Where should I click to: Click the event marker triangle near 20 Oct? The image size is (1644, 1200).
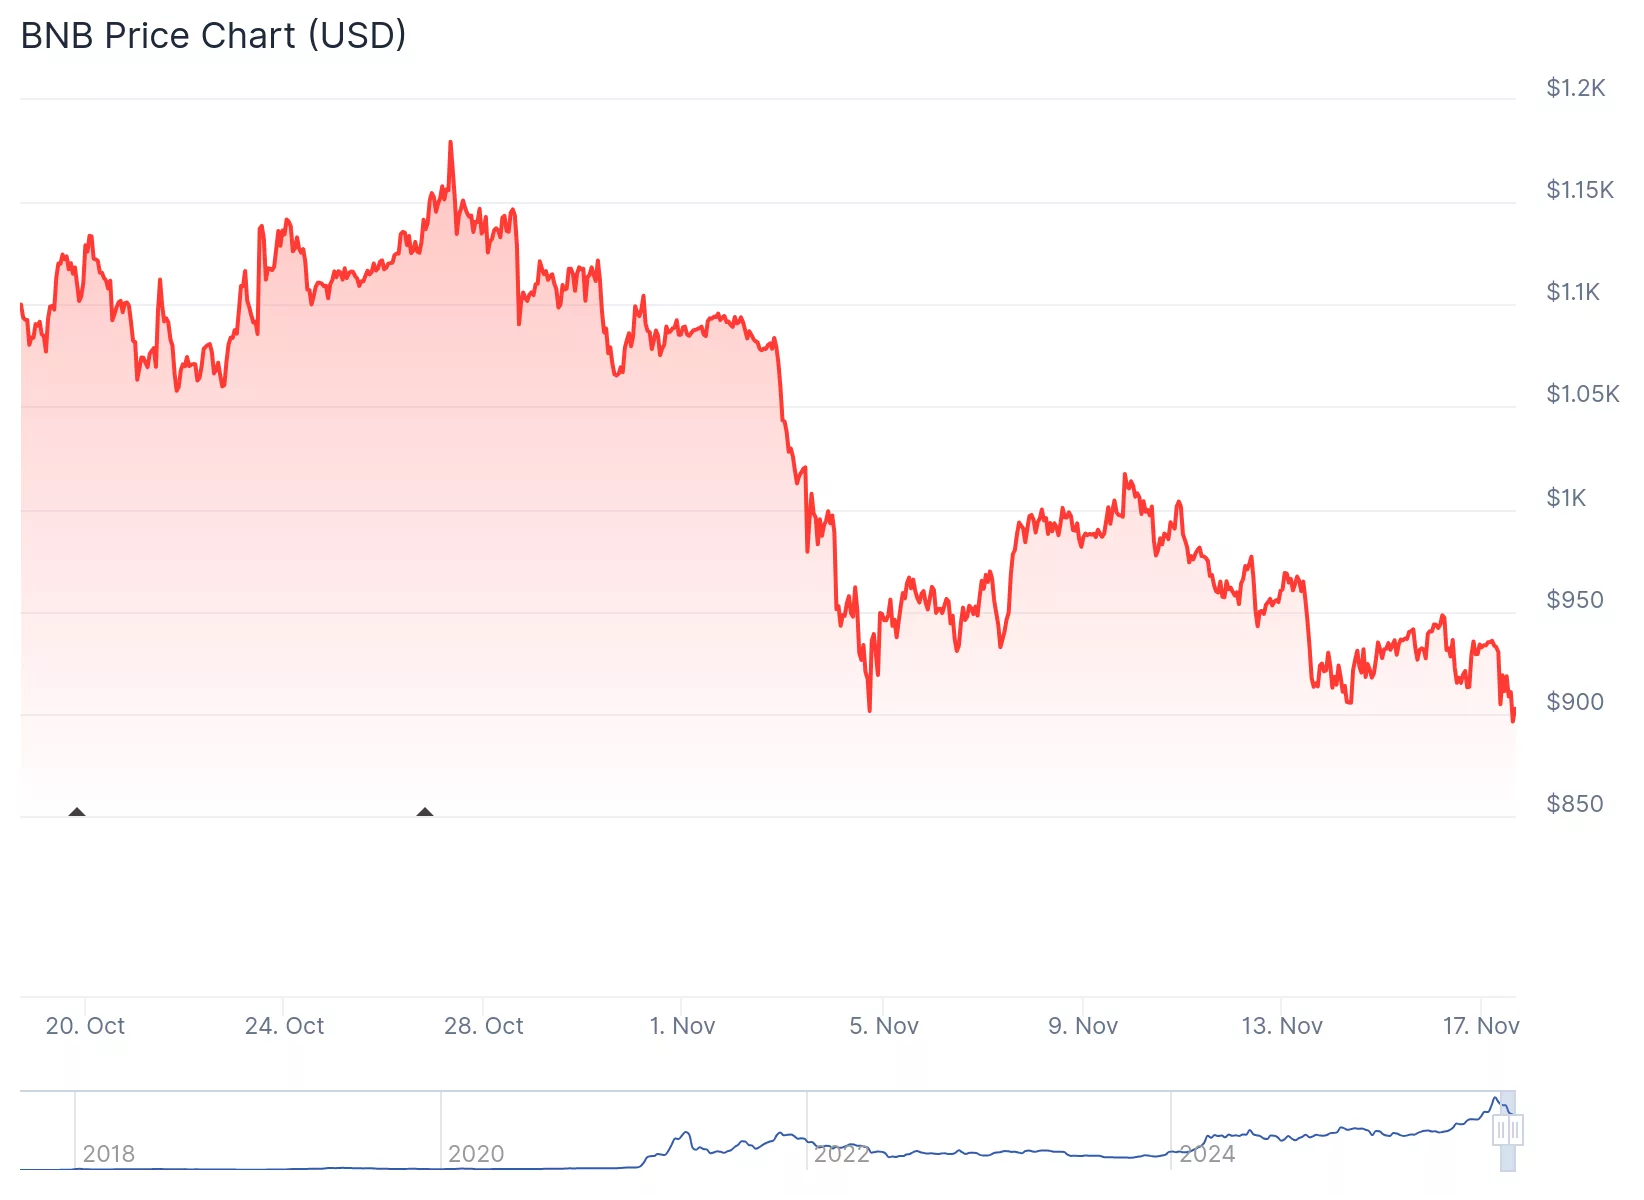click(x=77, y=812)
